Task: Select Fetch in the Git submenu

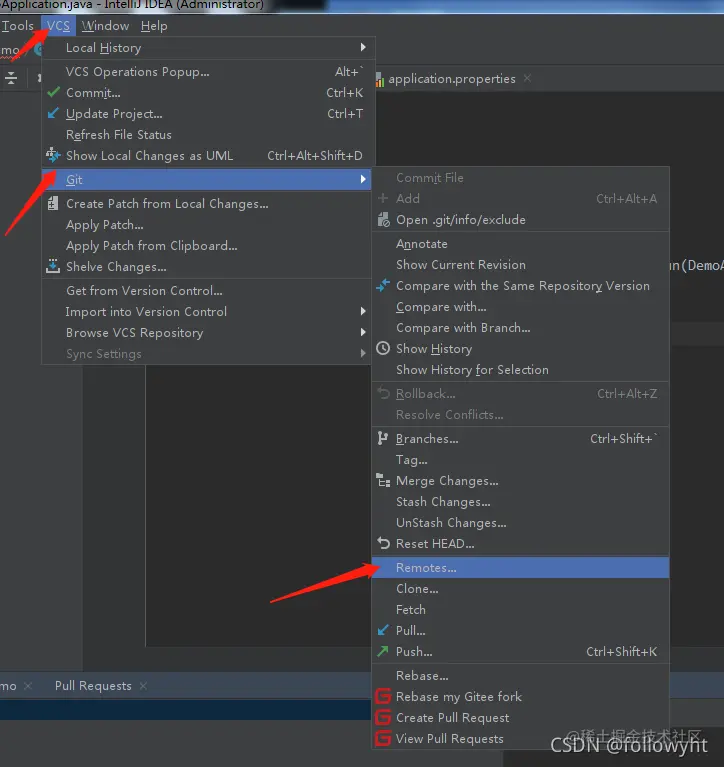Action: click(520, 609)
